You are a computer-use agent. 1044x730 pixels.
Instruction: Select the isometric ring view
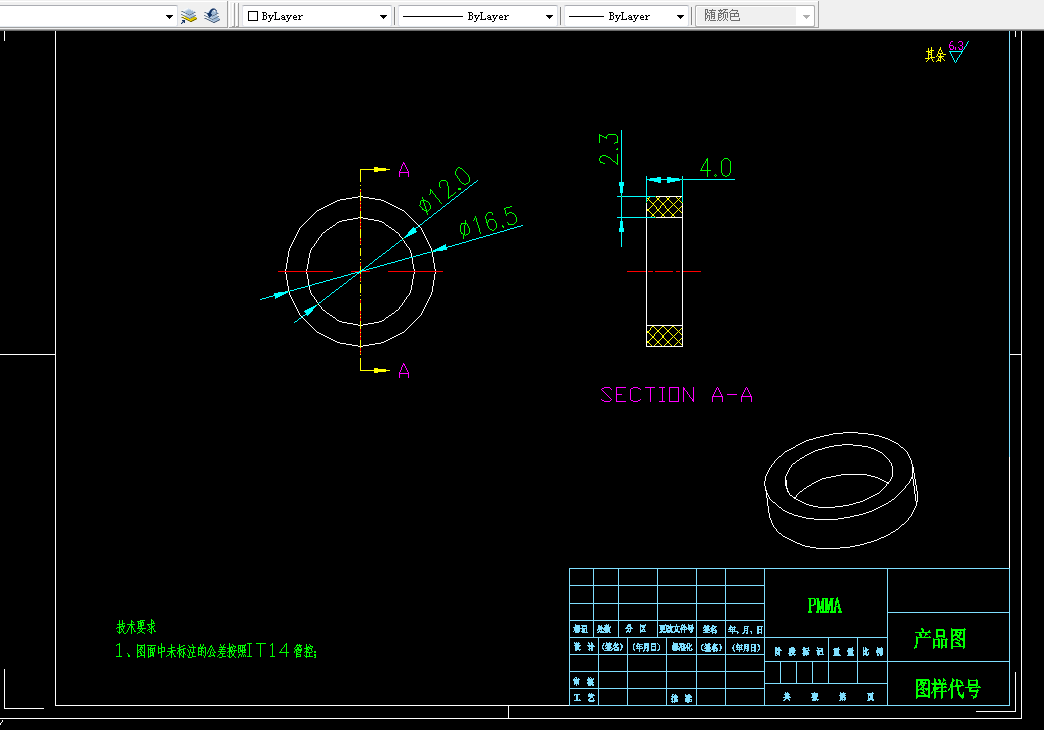[841, 490]
